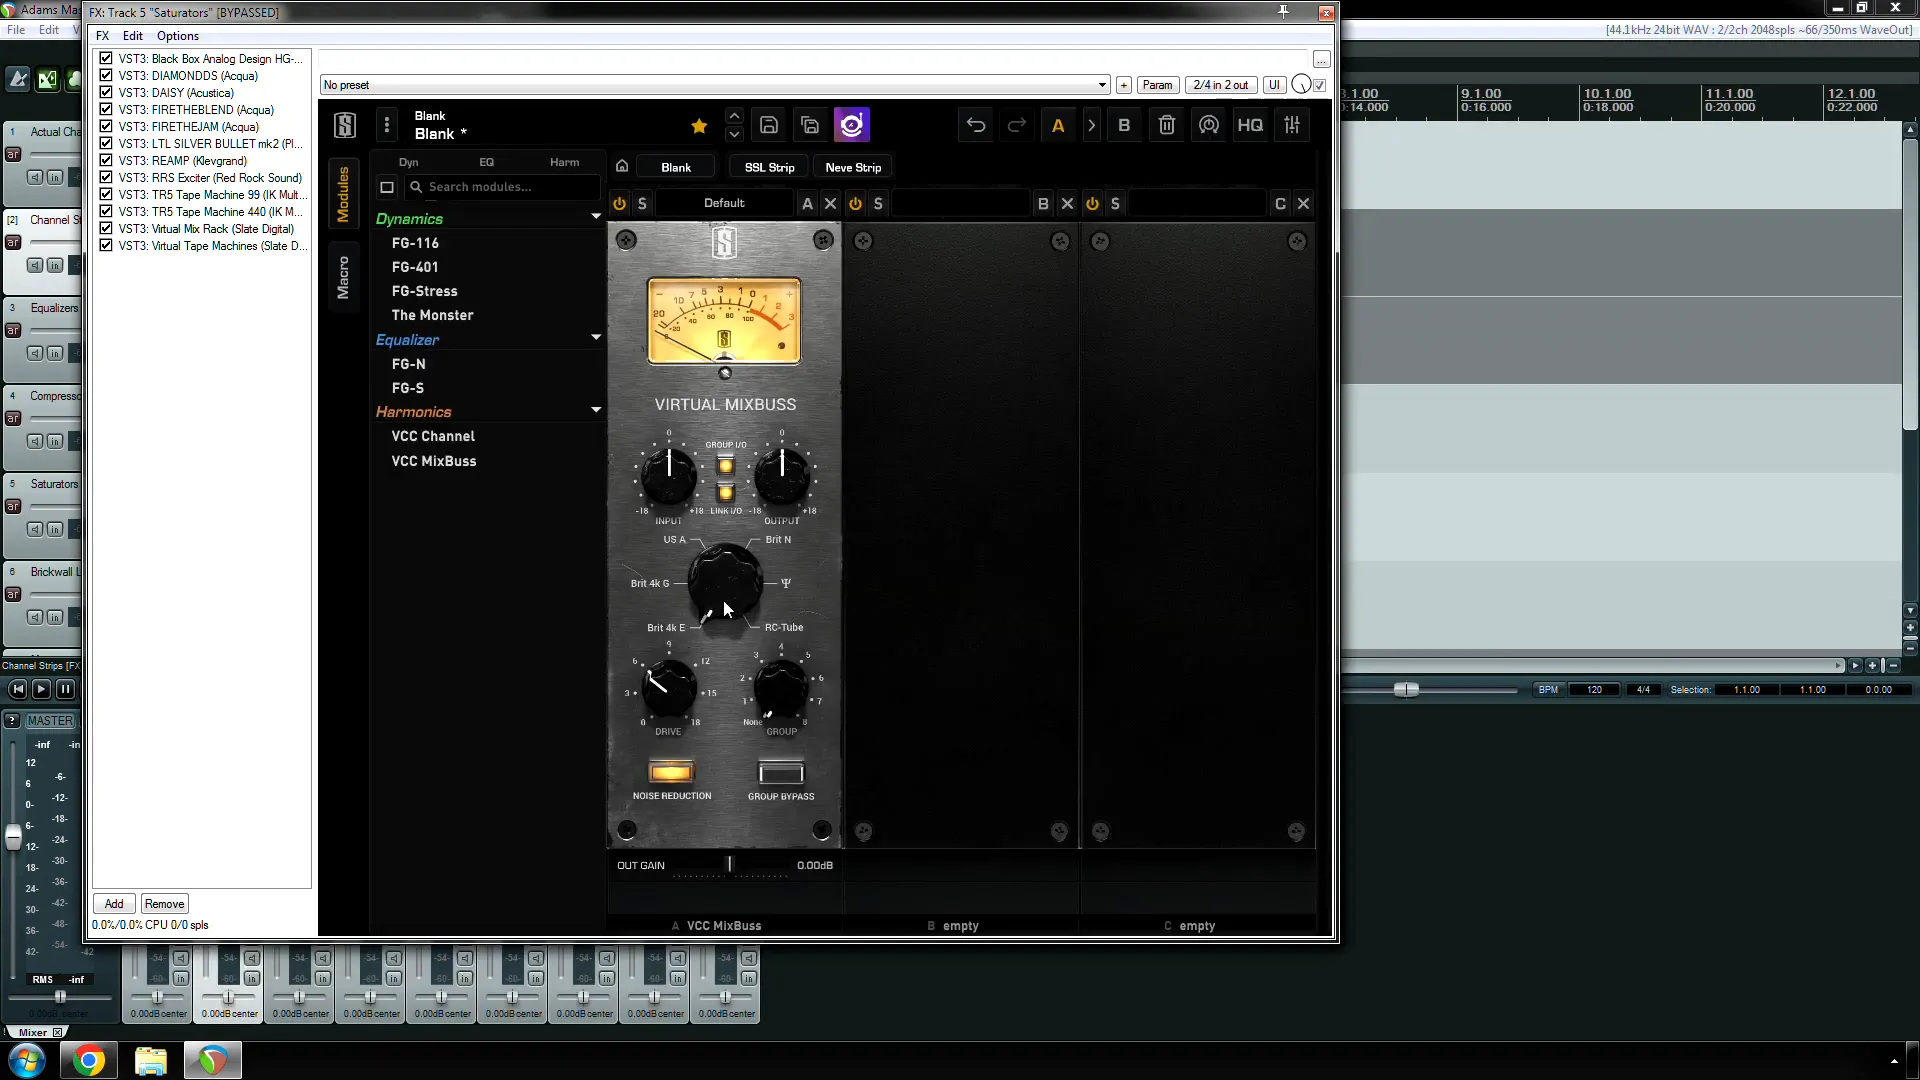Filter modules by Dyn
This screenshot has height=1080, width=1920.
[409, 162]
